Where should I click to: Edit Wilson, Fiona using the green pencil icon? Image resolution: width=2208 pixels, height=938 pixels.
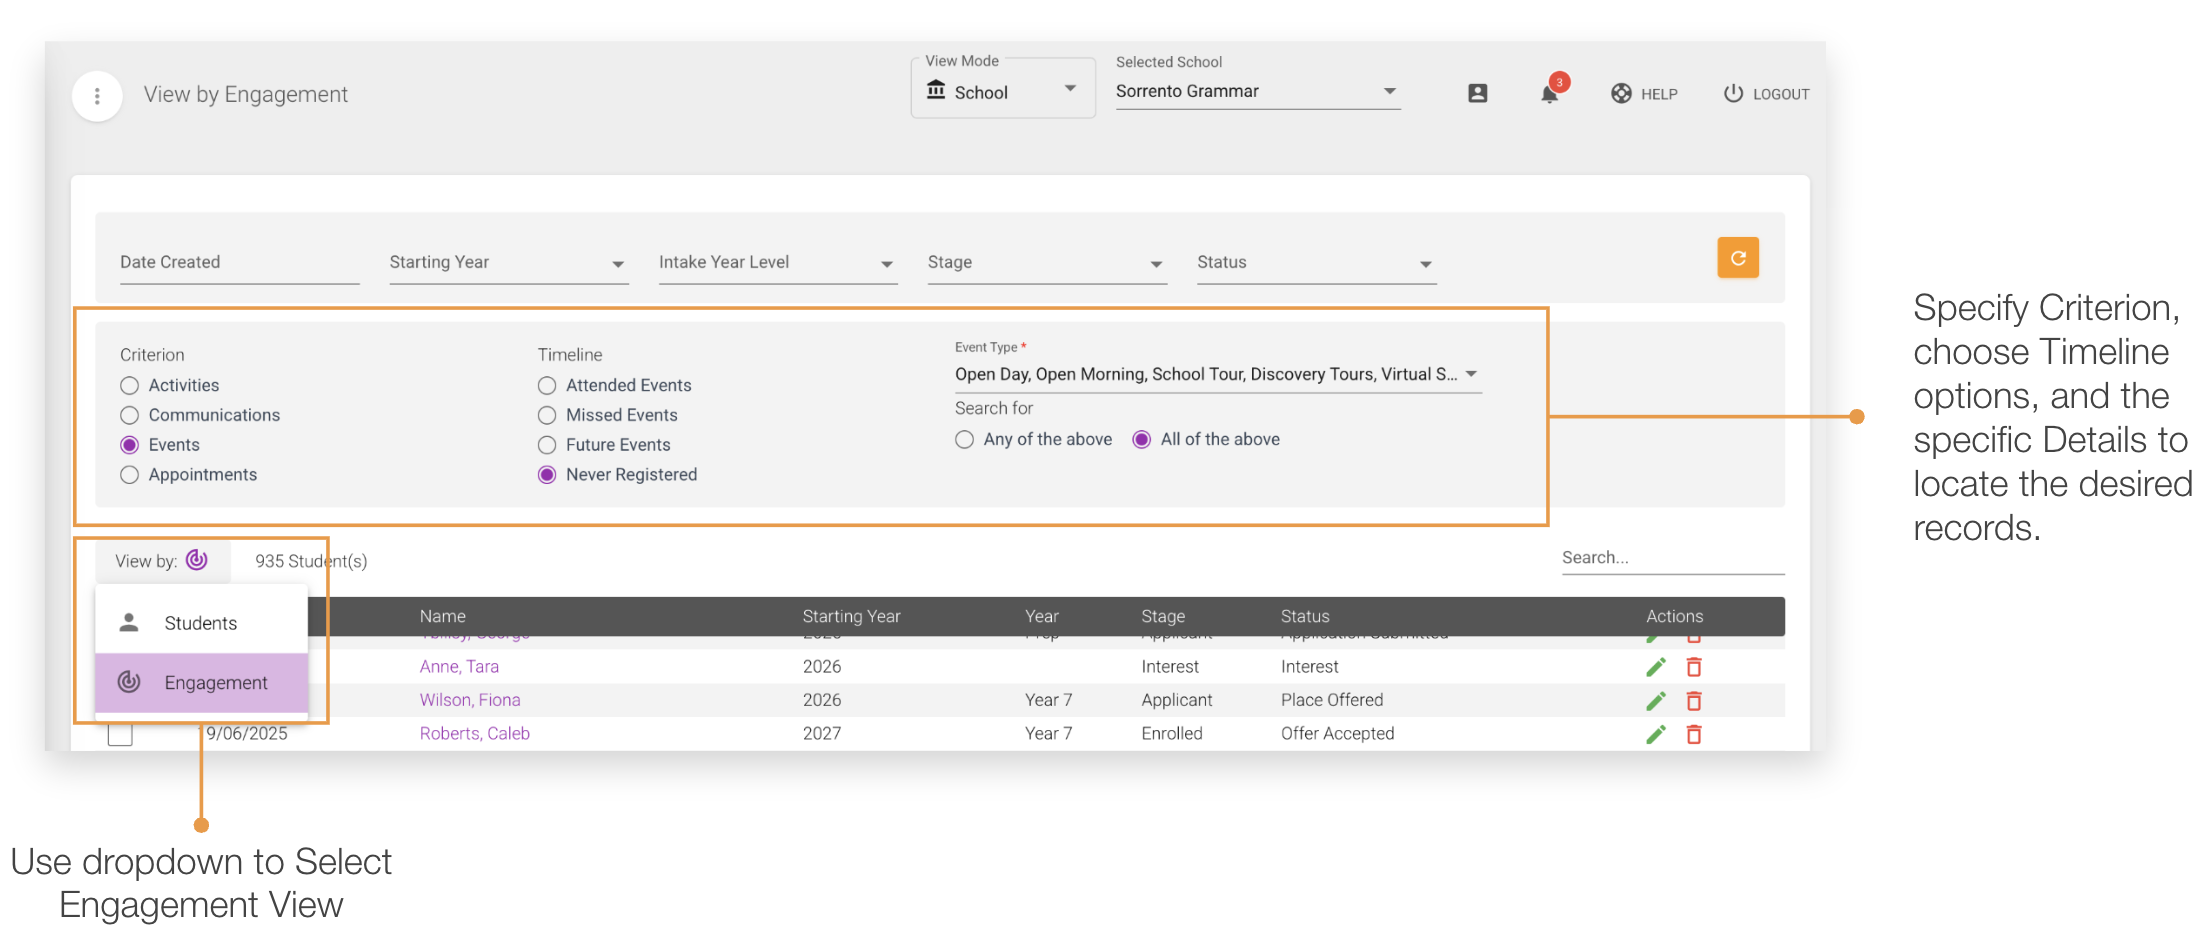[x=1656, y=700]
